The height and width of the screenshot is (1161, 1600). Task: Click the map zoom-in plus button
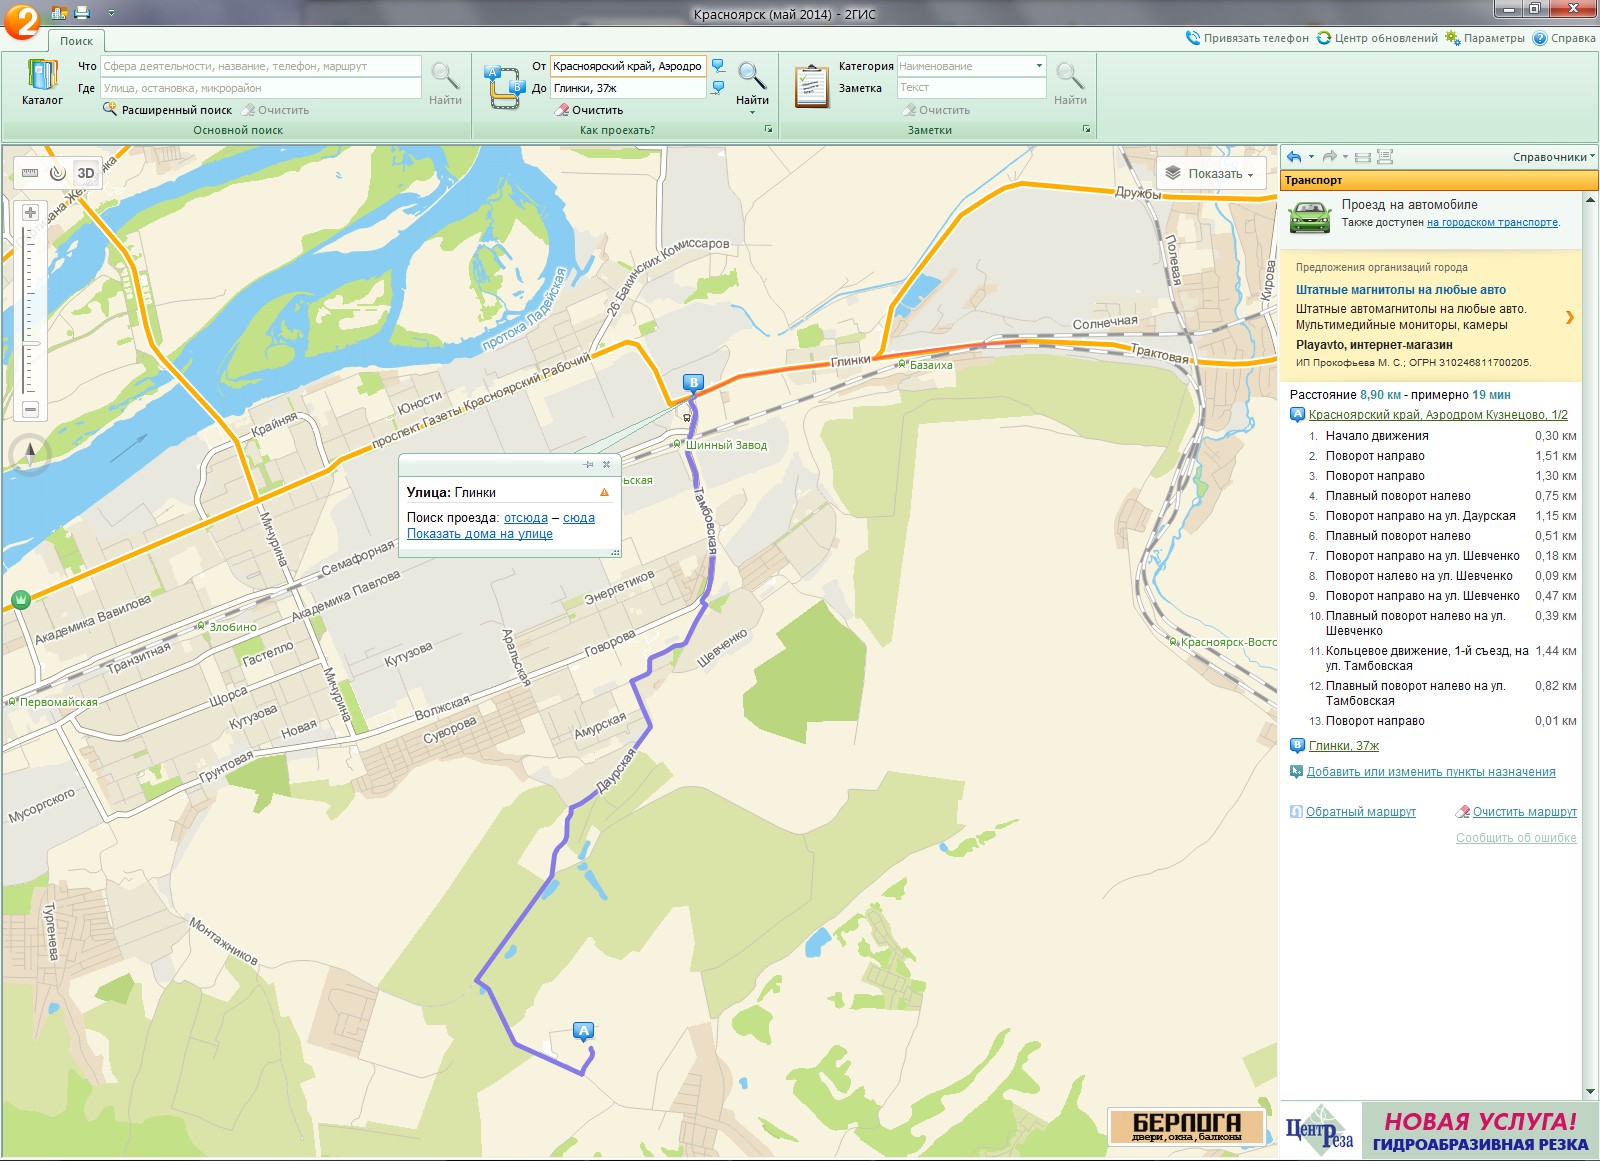tap(30, 213)
